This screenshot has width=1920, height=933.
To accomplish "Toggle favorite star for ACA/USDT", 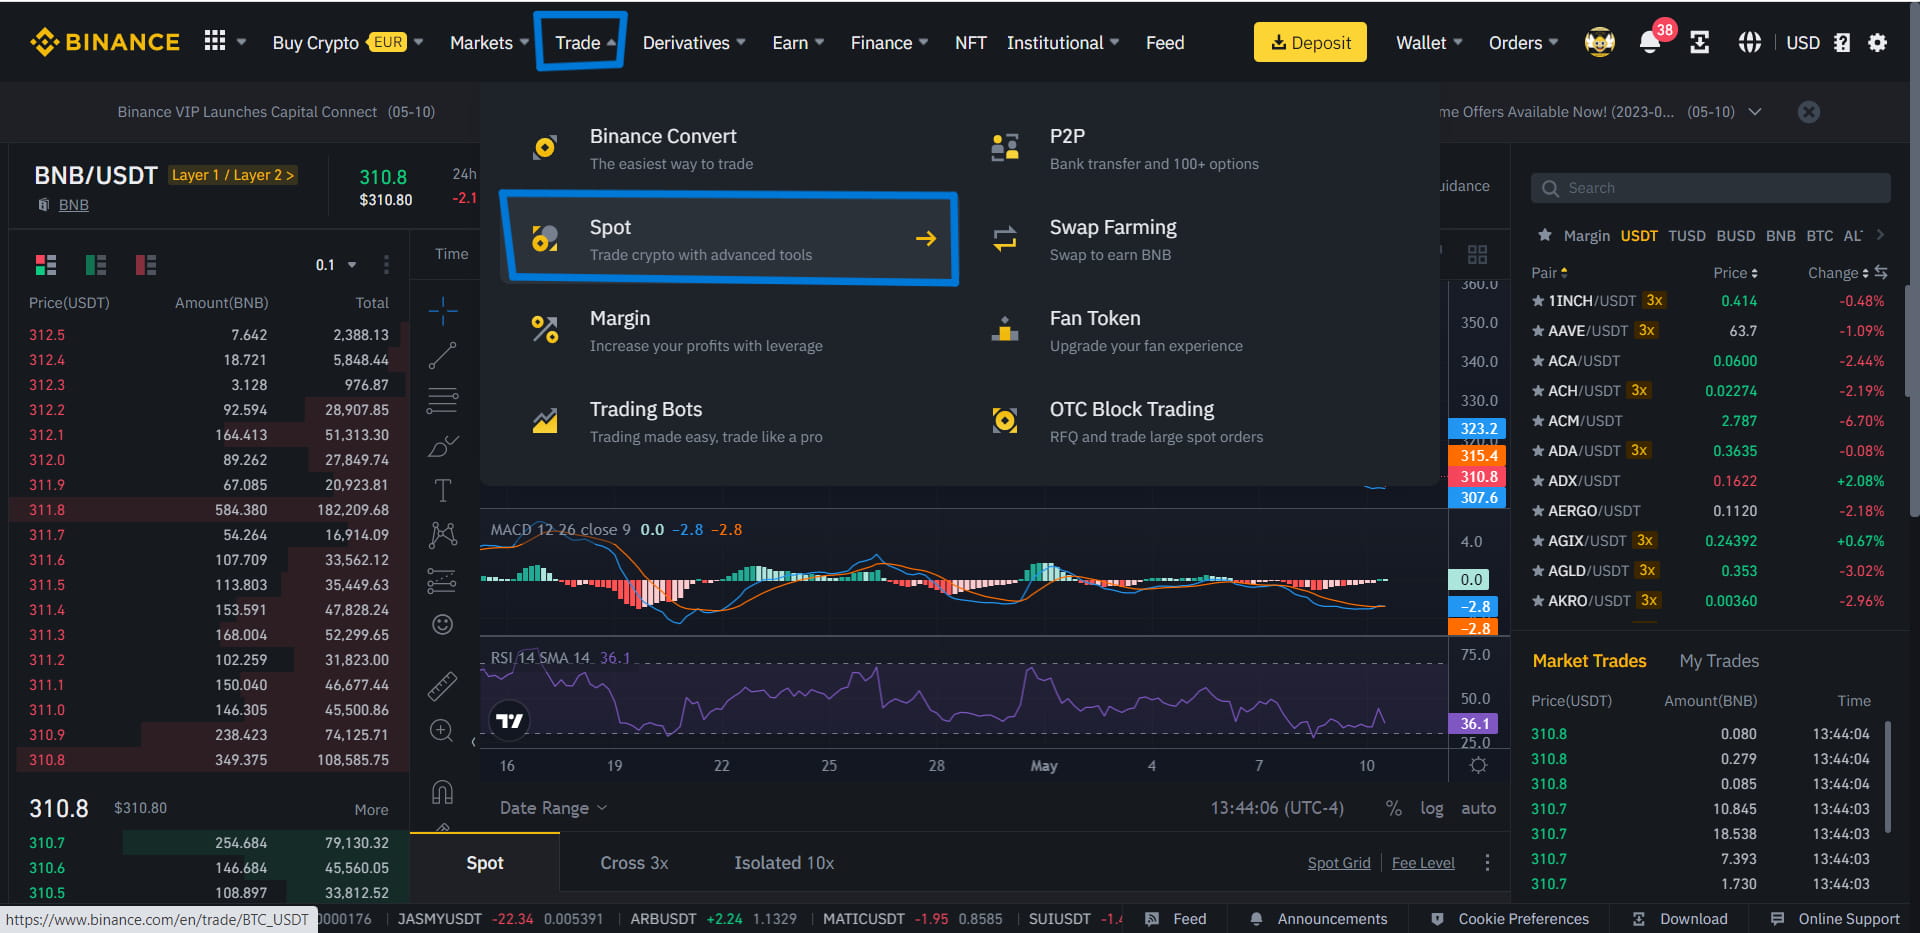I will tap(1538, 360).
